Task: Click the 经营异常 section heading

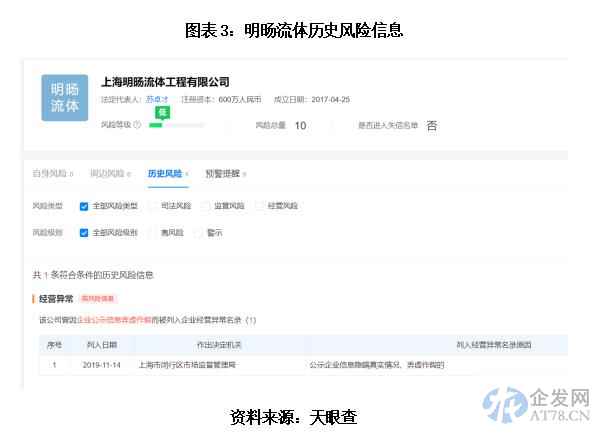Action: tap(56, 299)
